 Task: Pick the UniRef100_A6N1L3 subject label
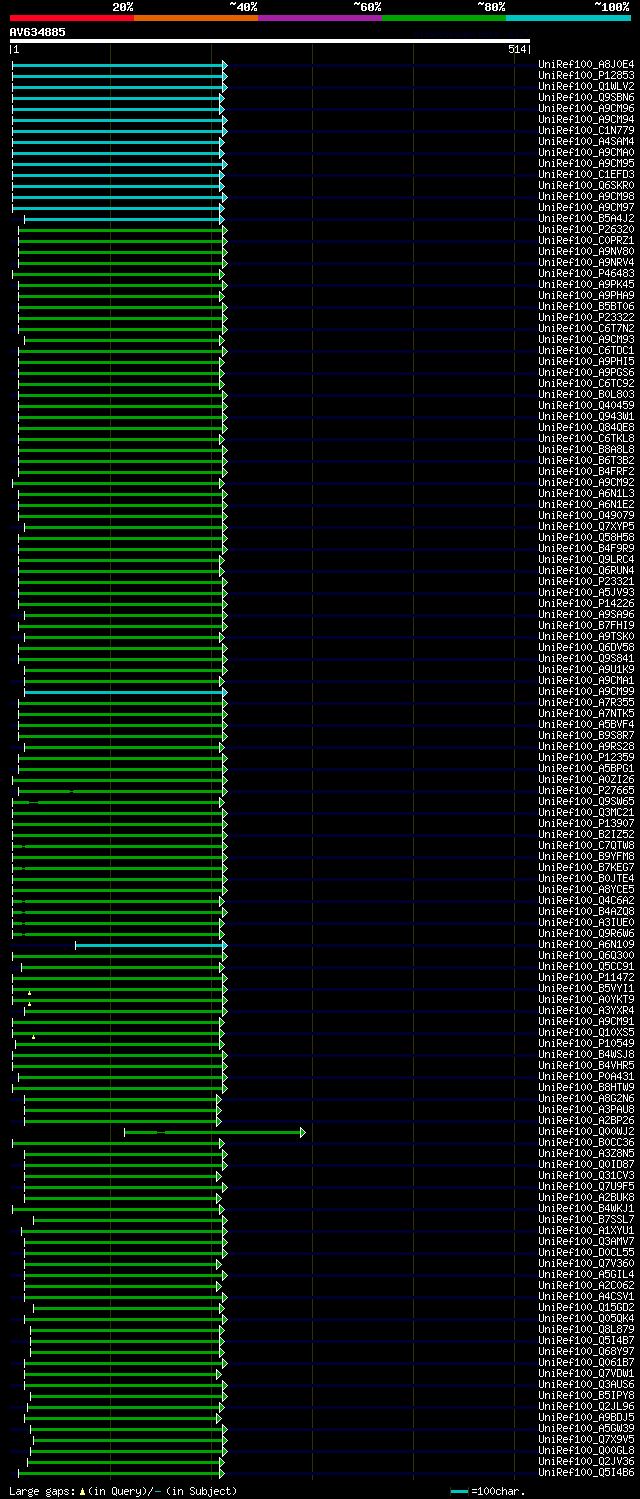point(586,493)
